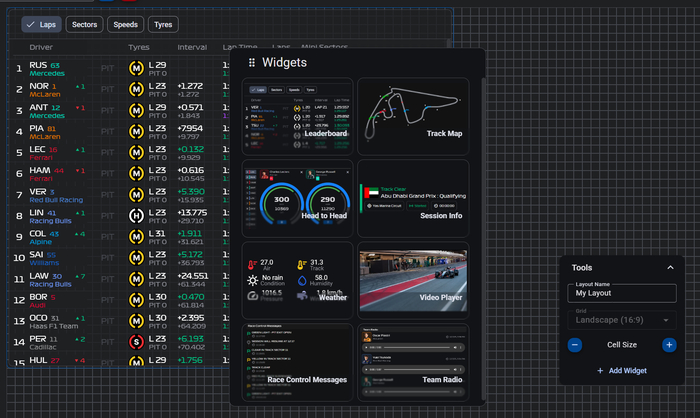Select driver SAI 55 Williams name
Screen dimensions: 700x418
[x=44, y=258]
